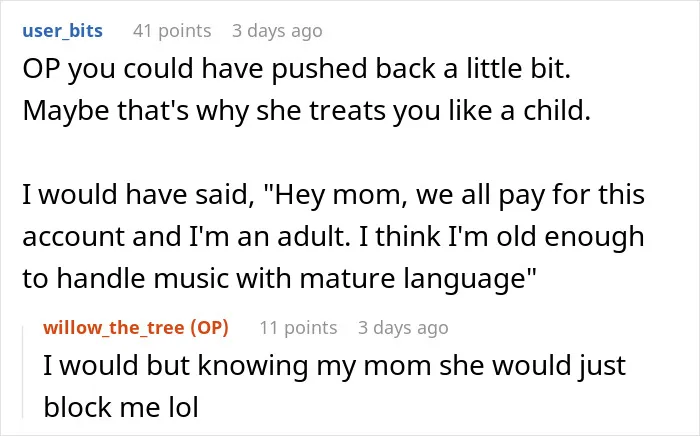Image resolution: width=700 pixels, height=436 pixels.
Task: Click the text 'block me lol'
Action: 121,407
